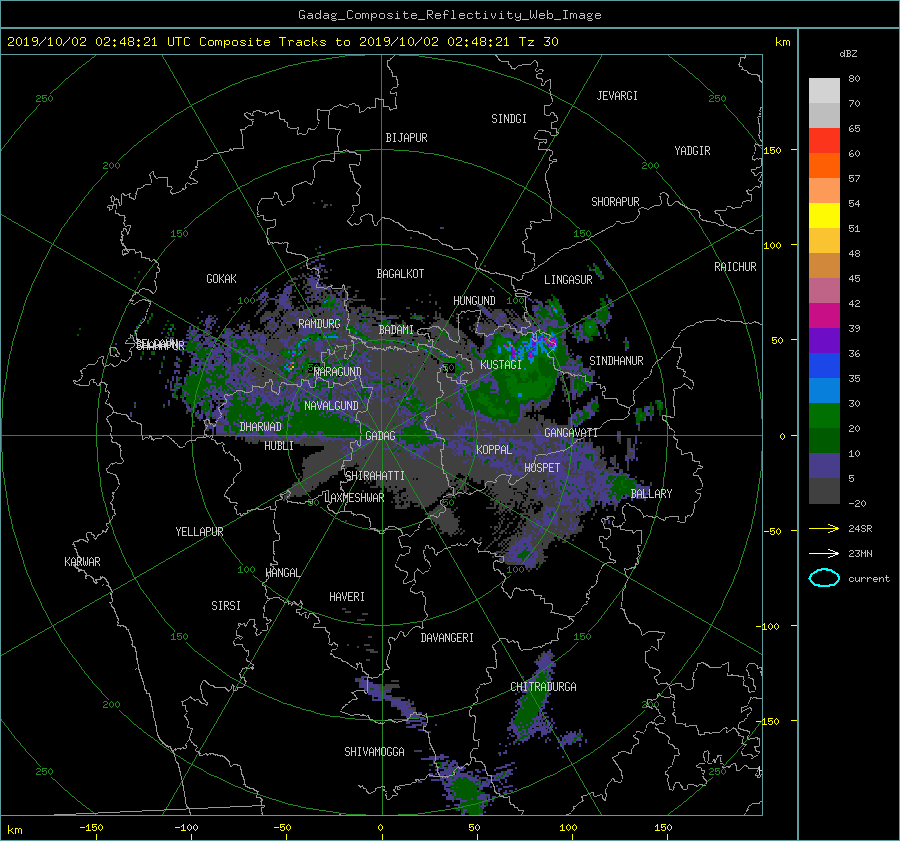900x841 pixels.
Task: Click the SHORAPUR city label
Action: (615, 201)
